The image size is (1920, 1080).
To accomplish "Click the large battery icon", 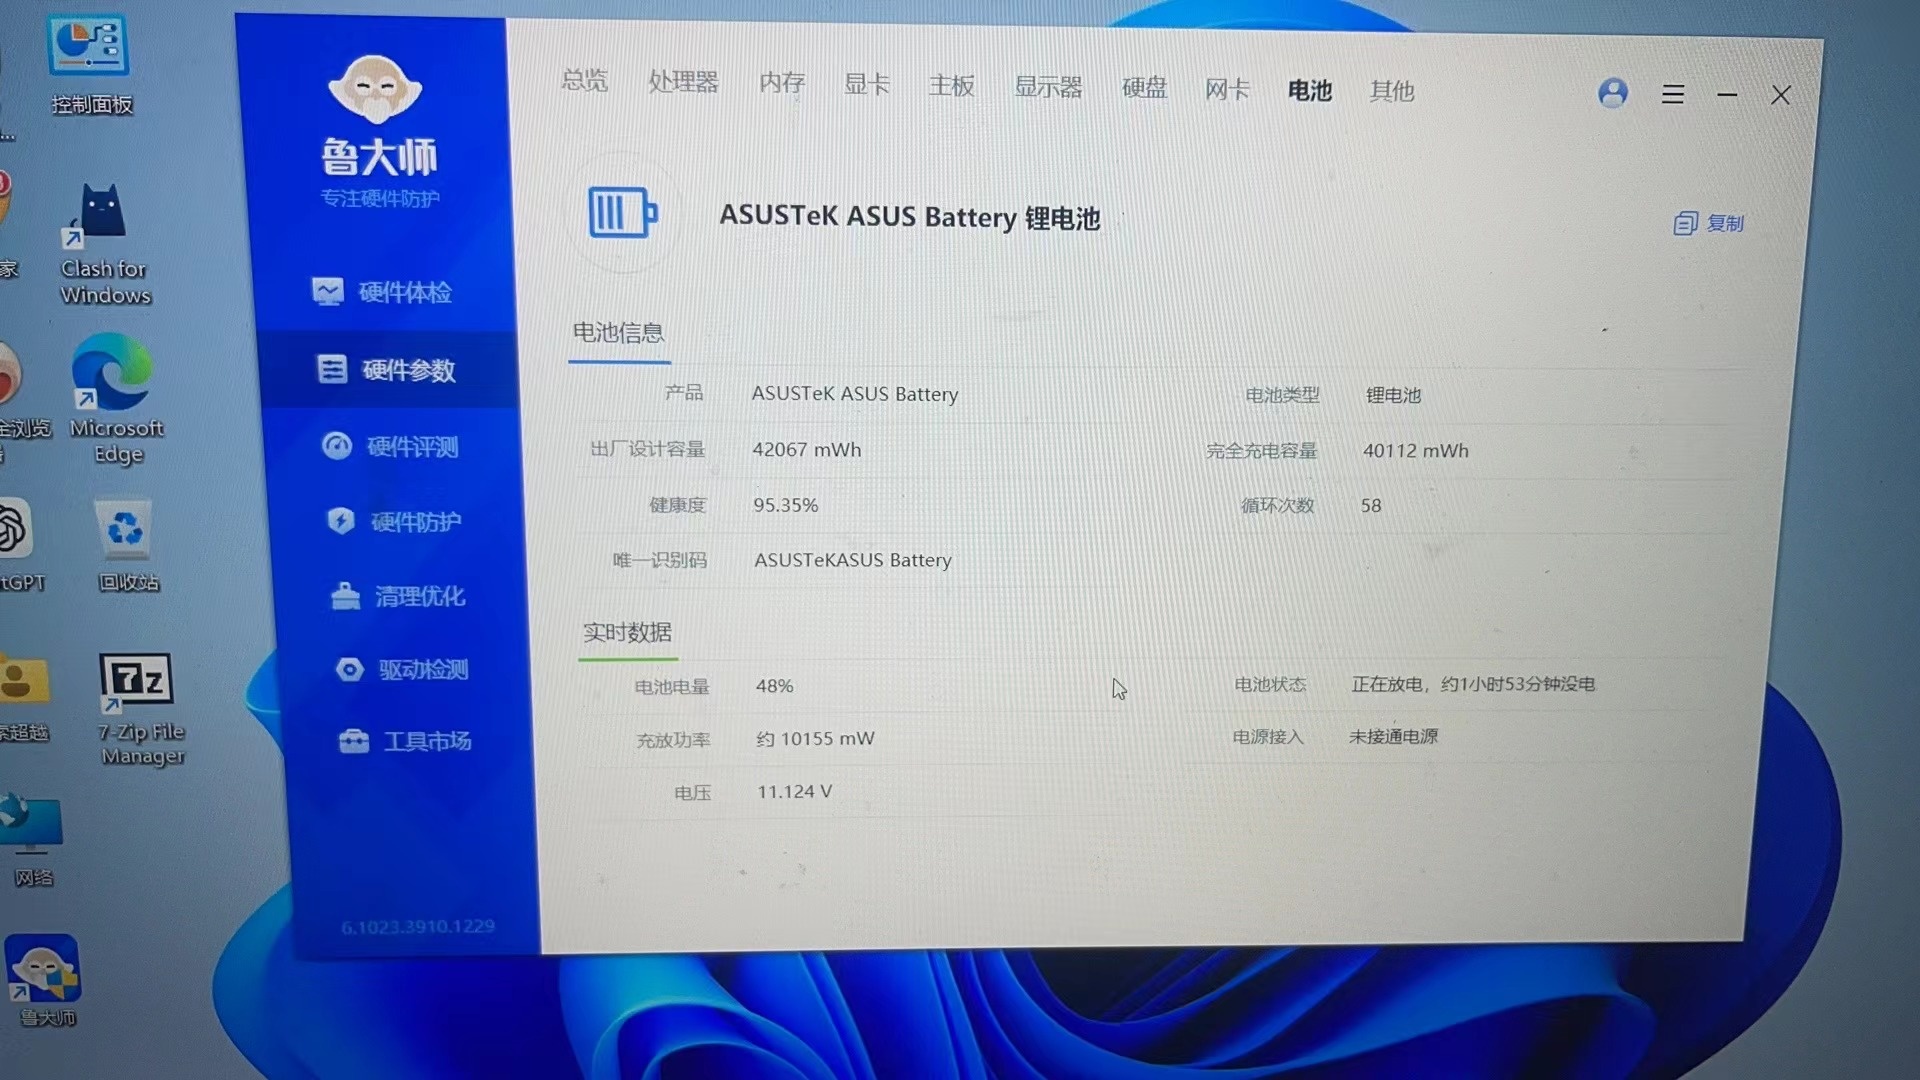I will [622, 212].
